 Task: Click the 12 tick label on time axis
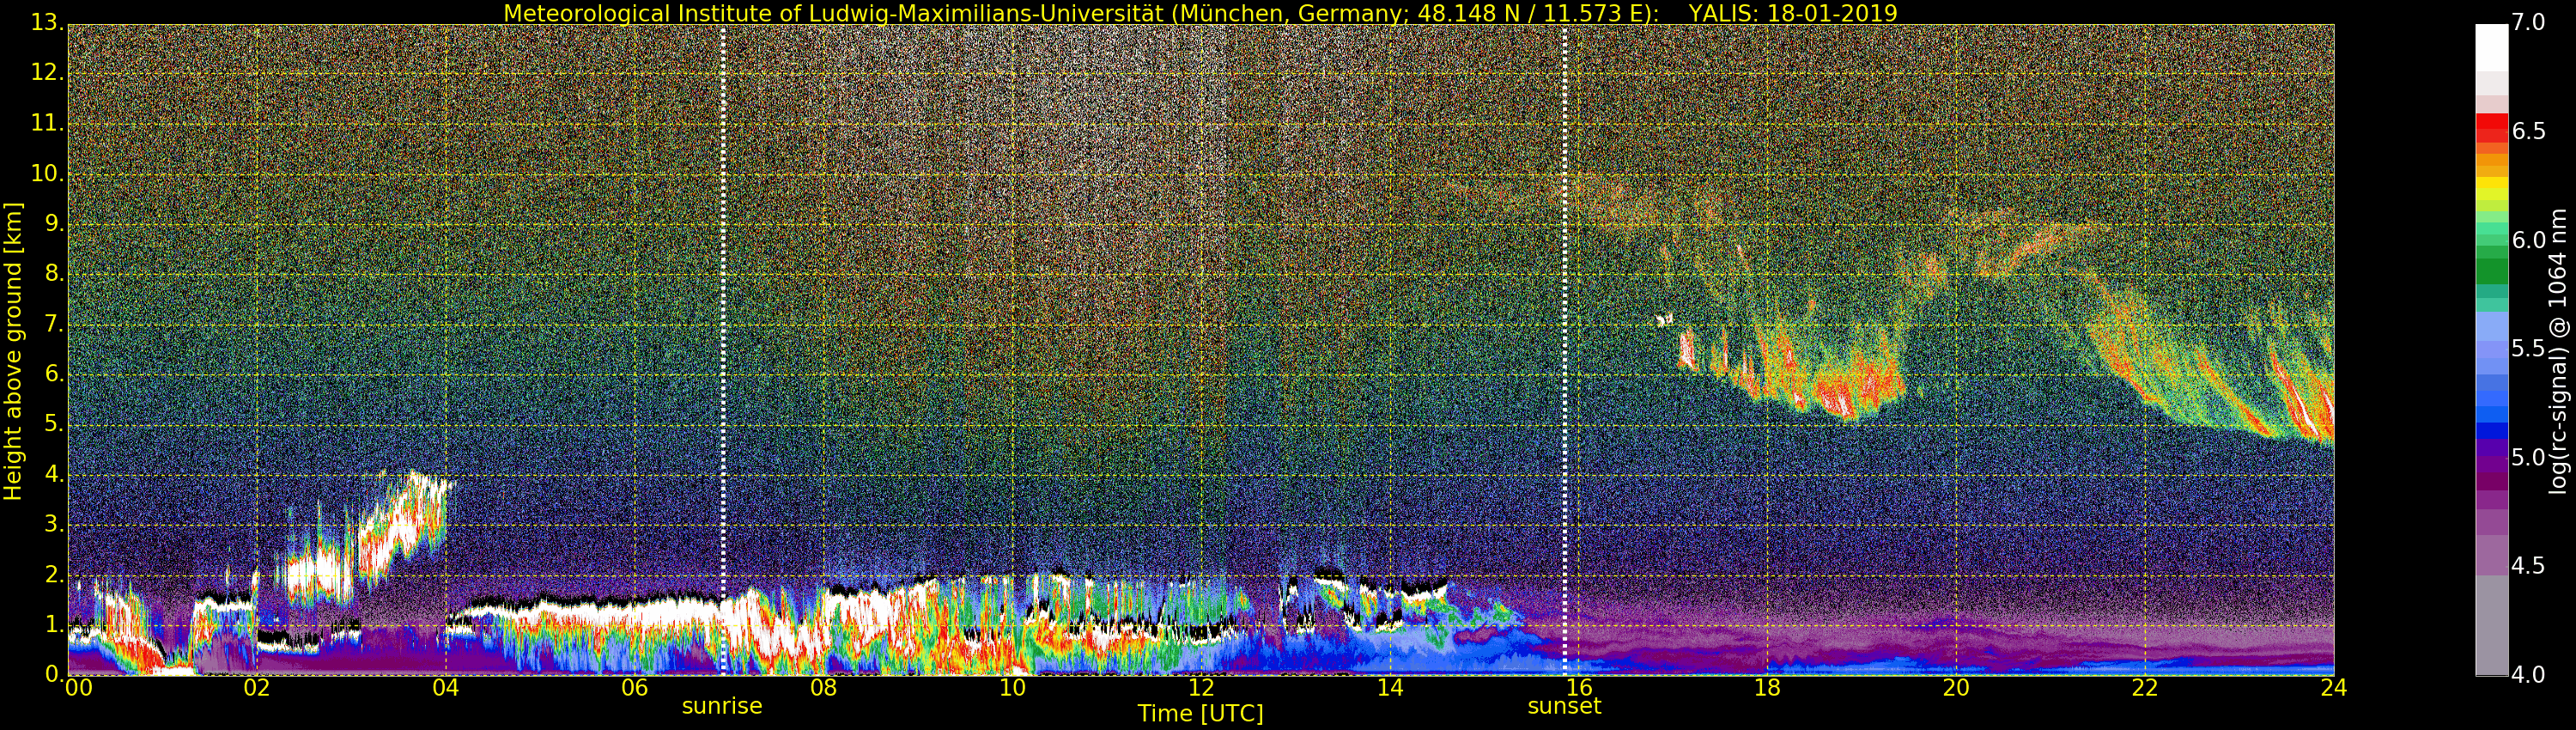(1201, 688)
